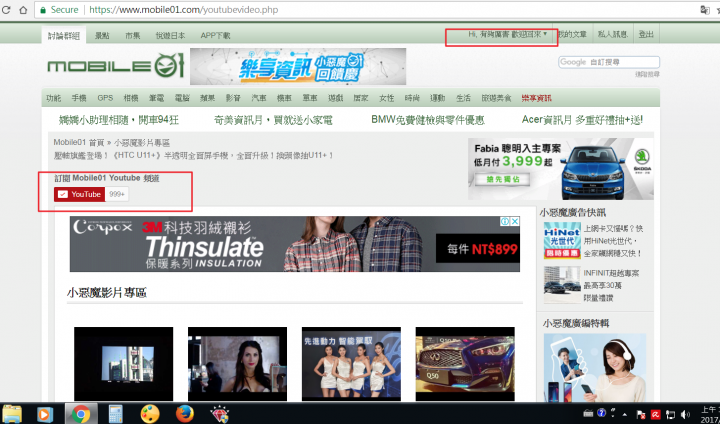This screenshot has width=720, height=424.
Task: Open the red 樂享資訊 menu item
Action: (x=537, y=98)
